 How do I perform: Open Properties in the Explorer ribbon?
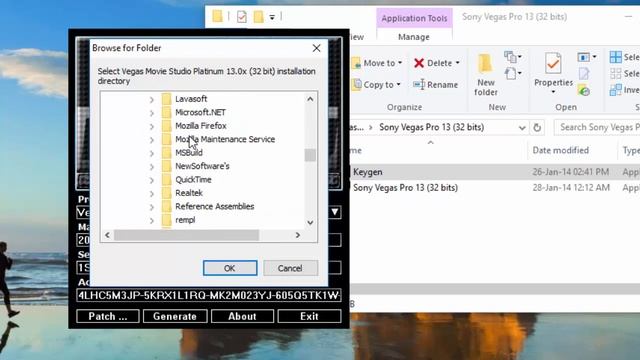point(553,73)
